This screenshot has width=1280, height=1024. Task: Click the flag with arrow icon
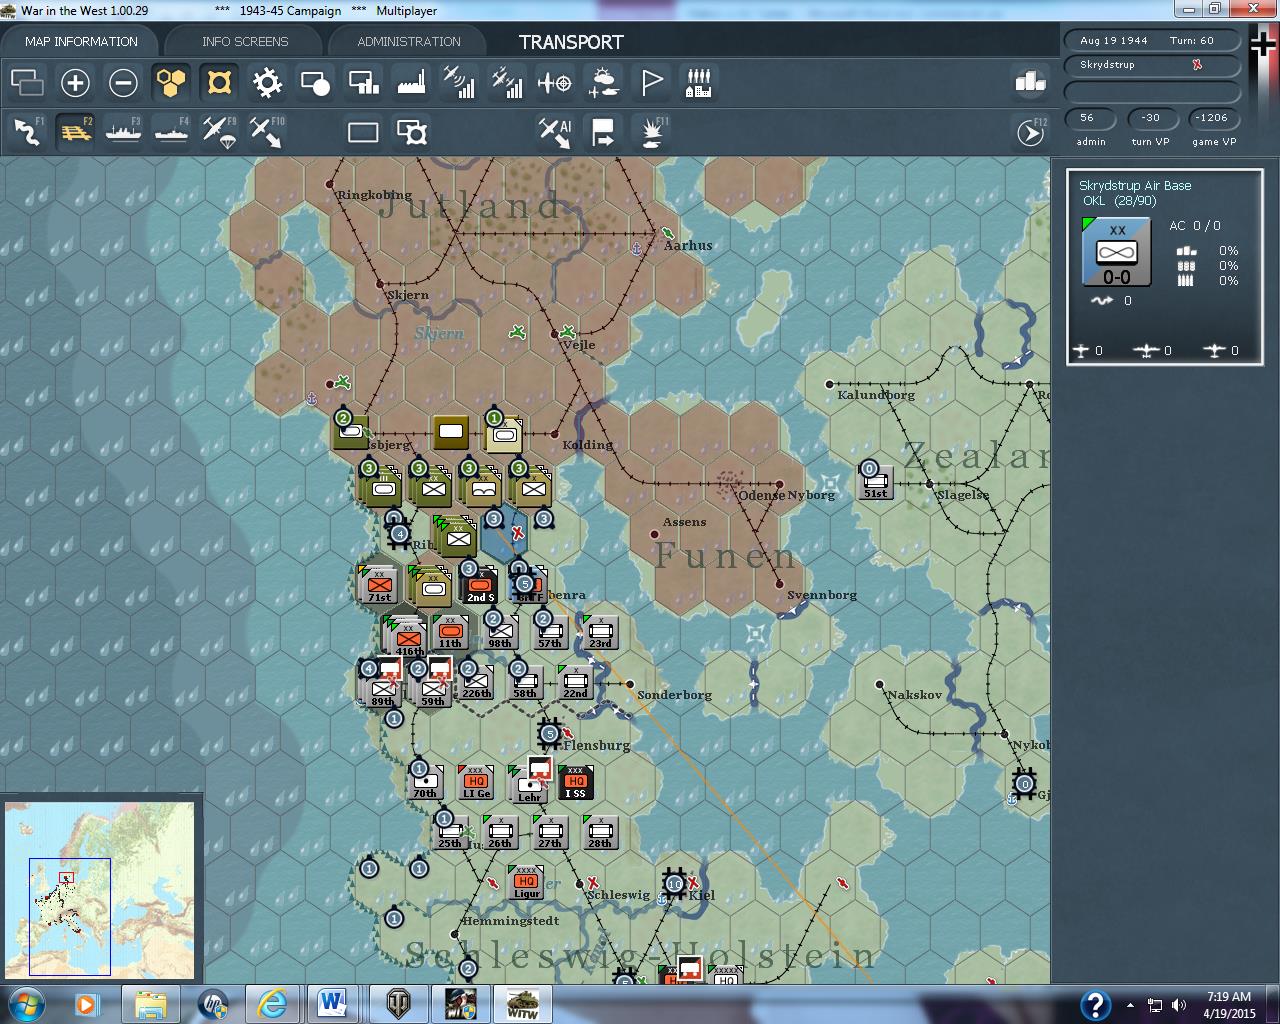tap(603, 132)
